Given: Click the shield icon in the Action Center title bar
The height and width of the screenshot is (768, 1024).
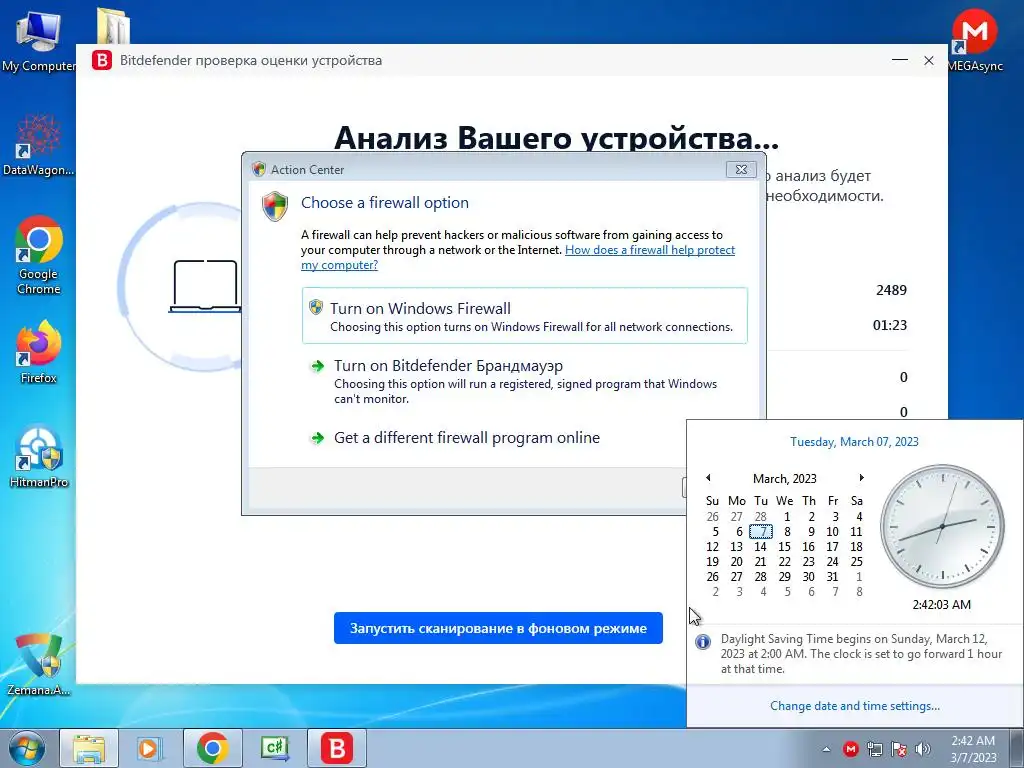Looking at the screenshot, I should 259,169.
